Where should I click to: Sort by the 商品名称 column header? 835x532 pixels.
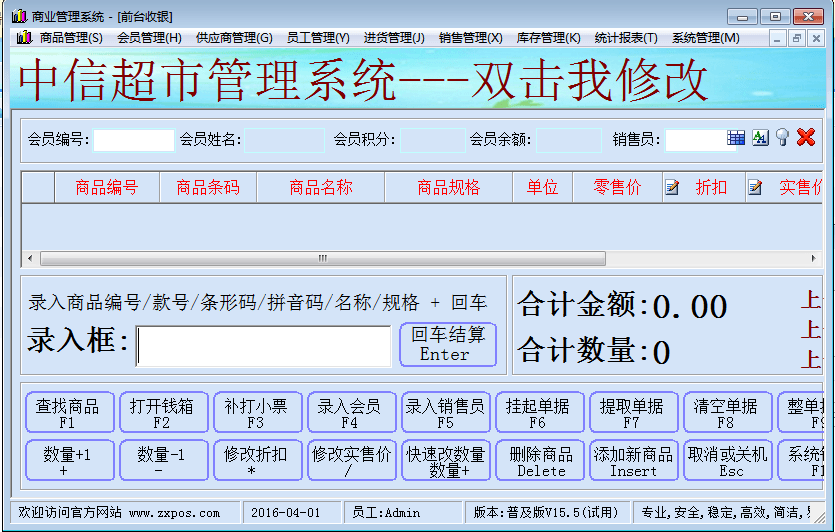tap(320, 187)
